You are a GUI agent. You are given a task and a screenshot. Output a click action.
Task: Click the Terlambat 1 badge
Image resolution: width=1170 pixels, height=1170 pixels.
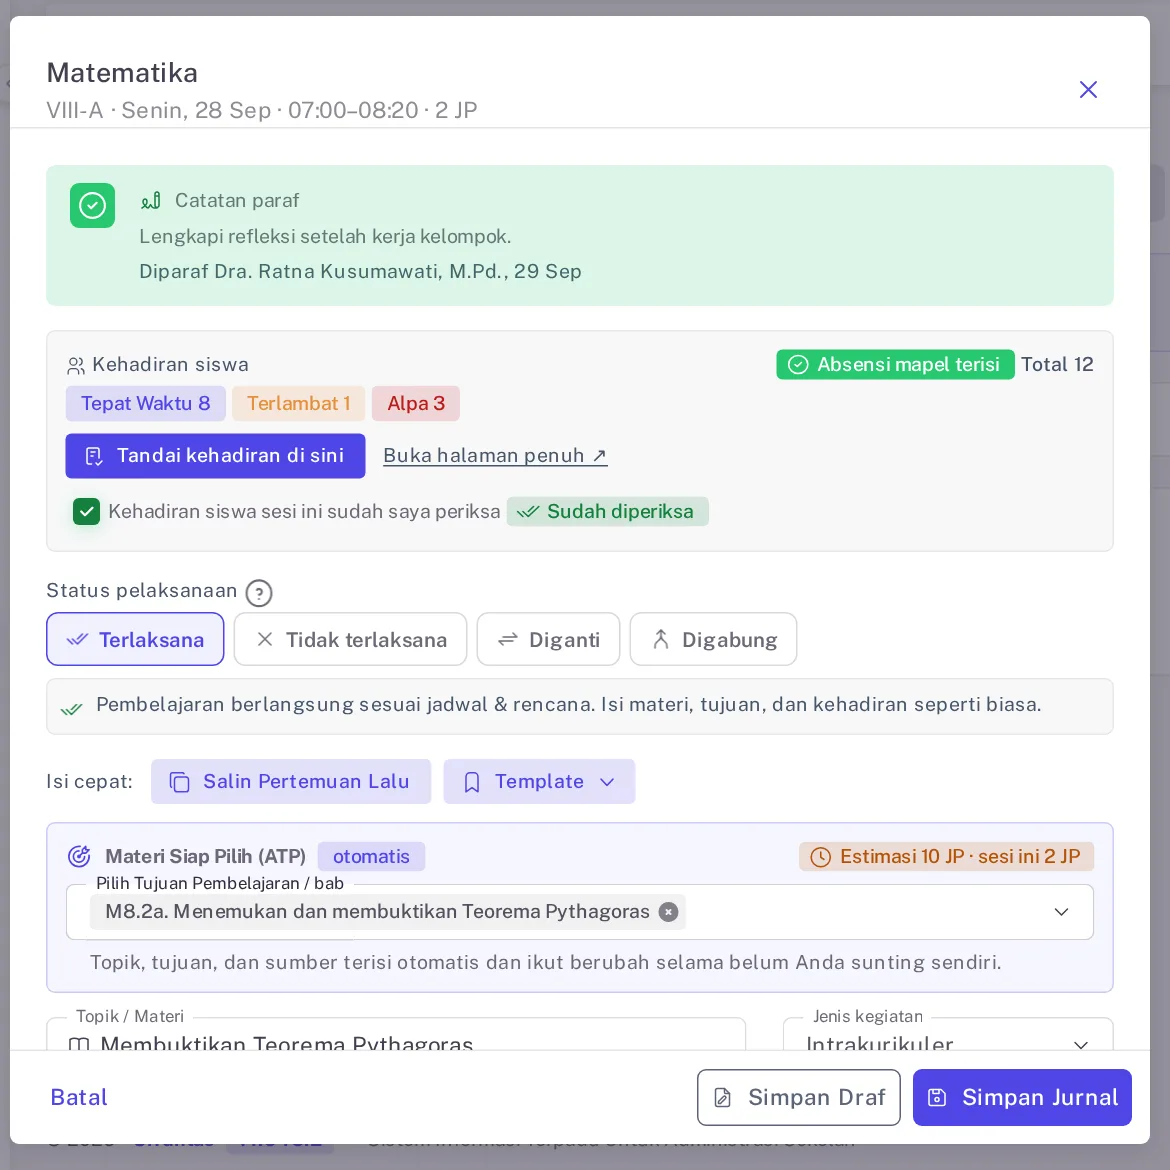coord(298,404)
